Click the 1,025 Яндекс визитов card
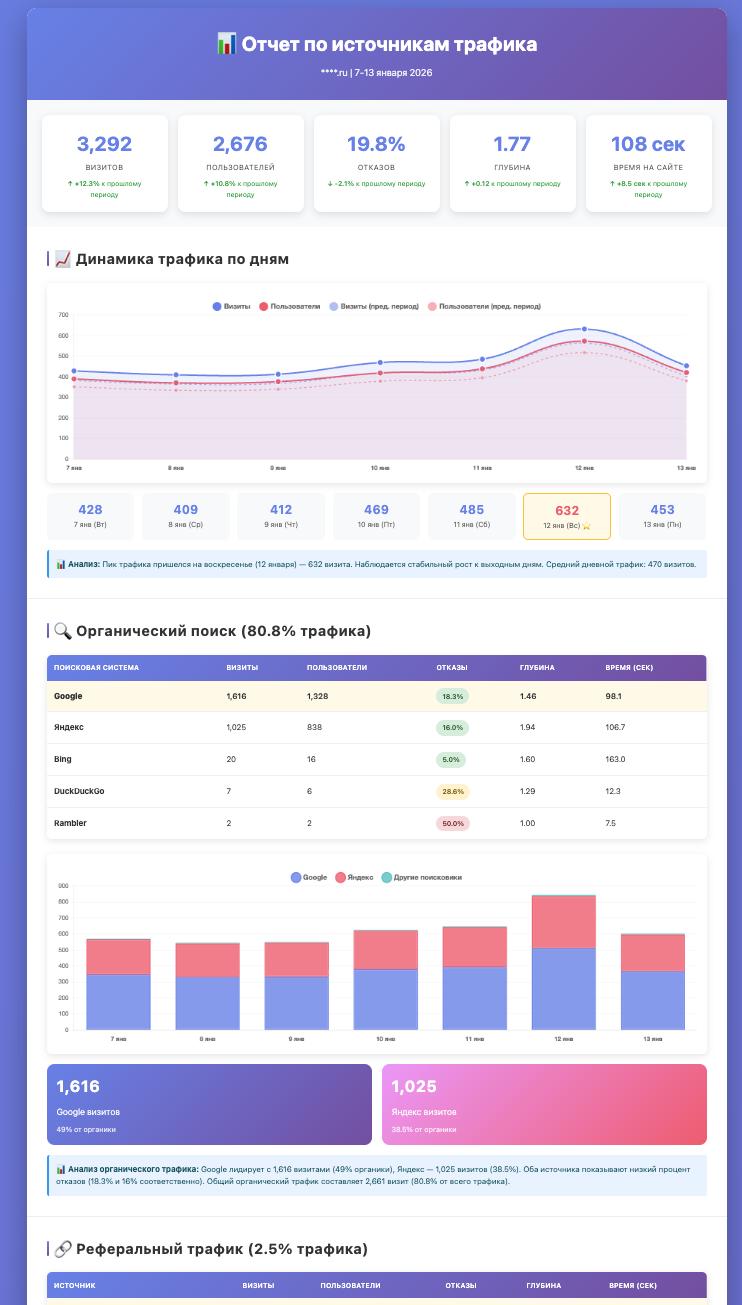This screenshot has height=1305, width=742. pos(544,1104)
